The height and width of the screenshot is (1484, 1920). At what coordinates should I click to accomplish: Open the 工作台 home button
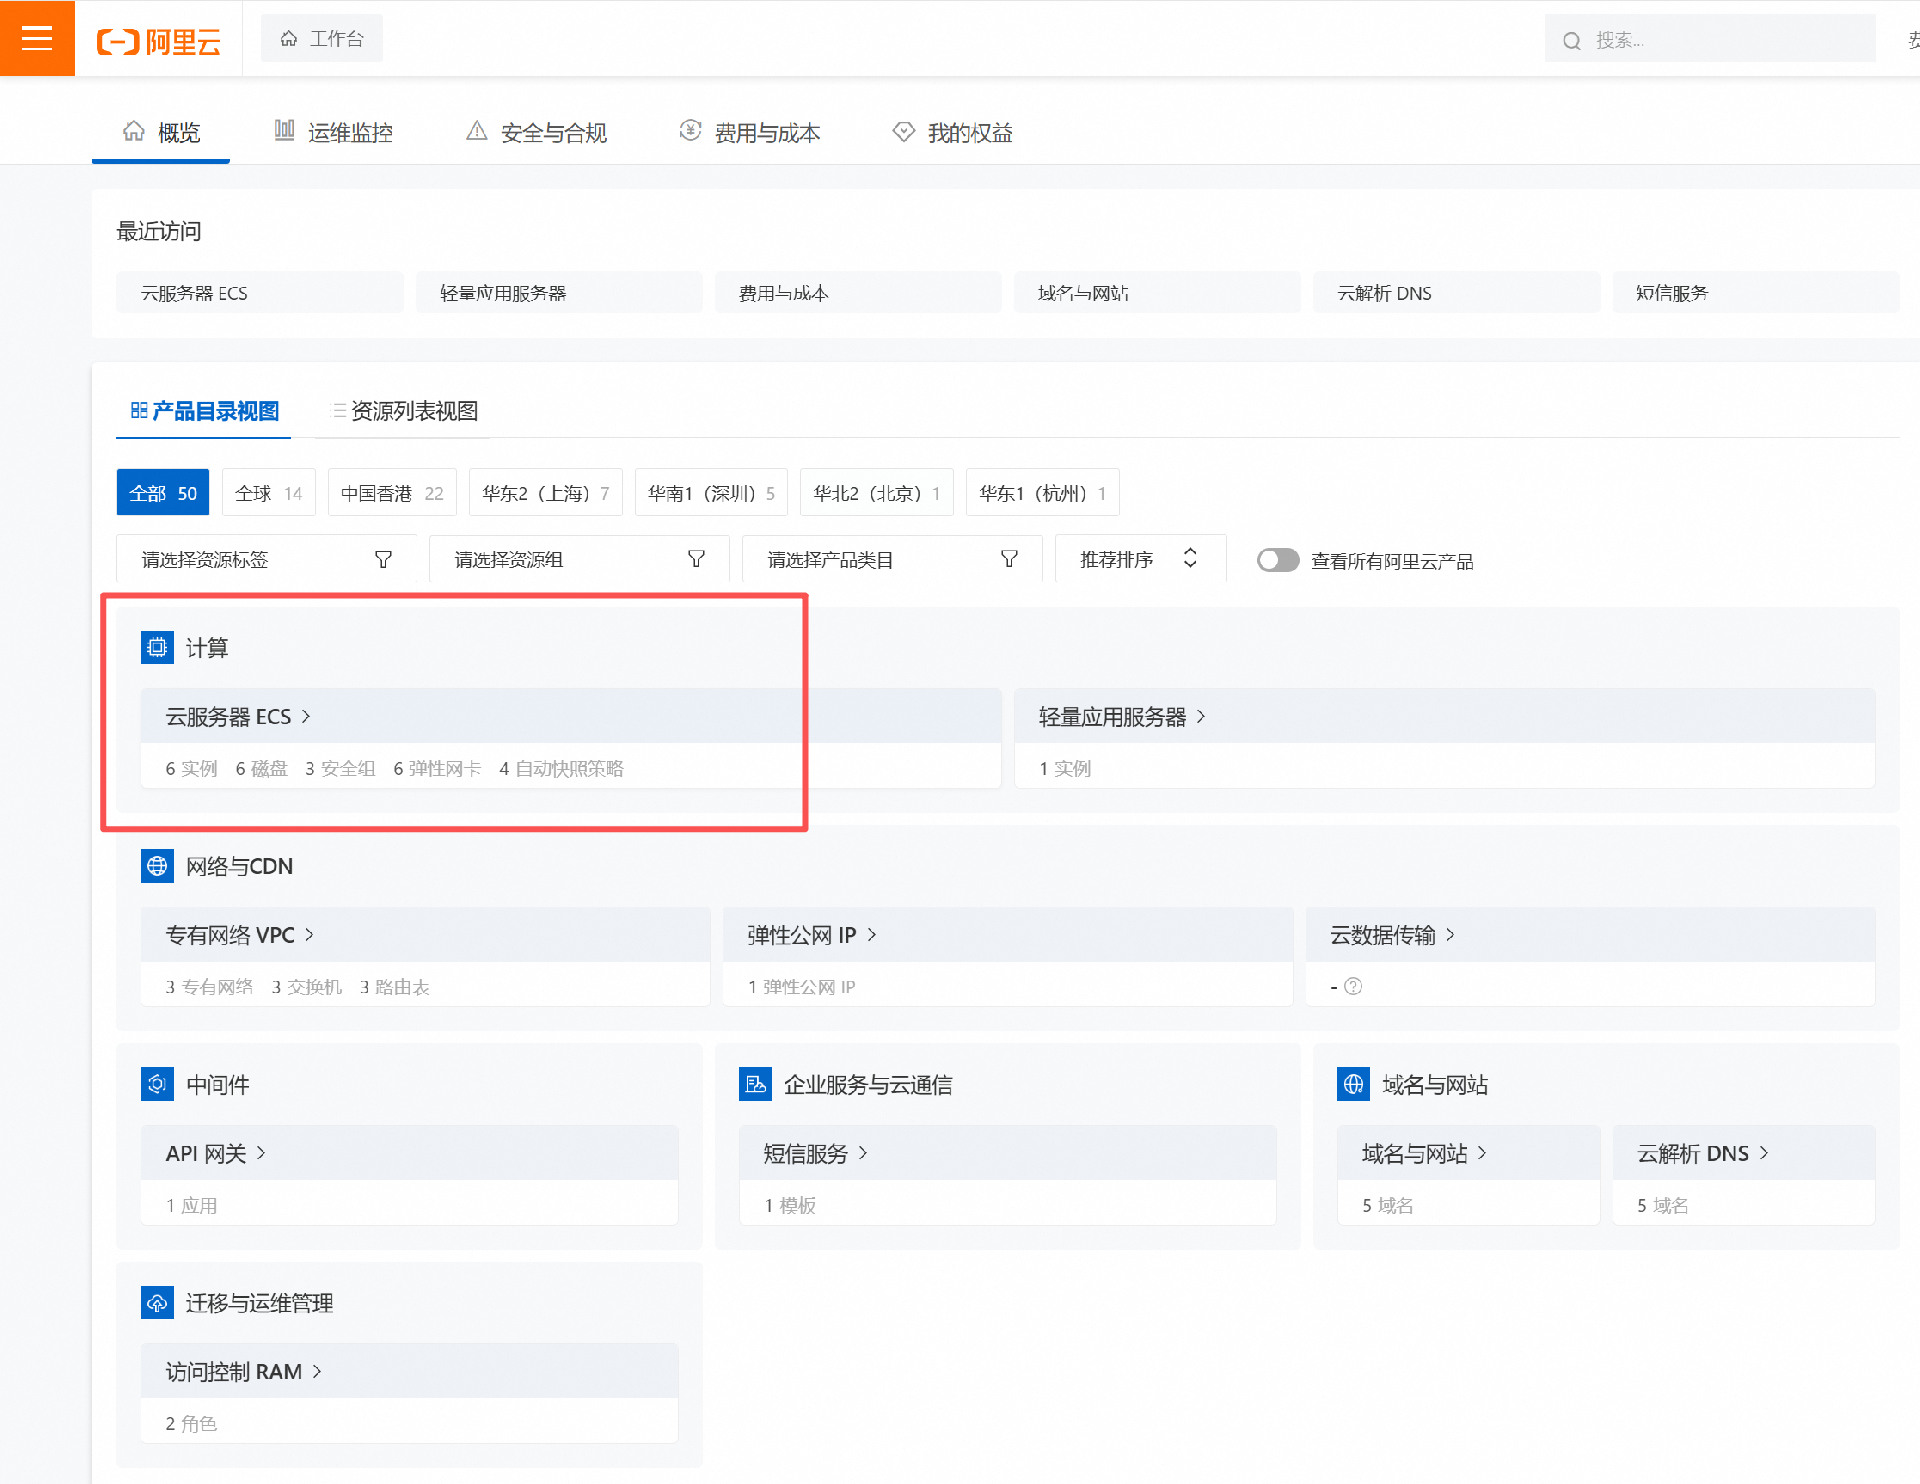click(x=322, y=39)
